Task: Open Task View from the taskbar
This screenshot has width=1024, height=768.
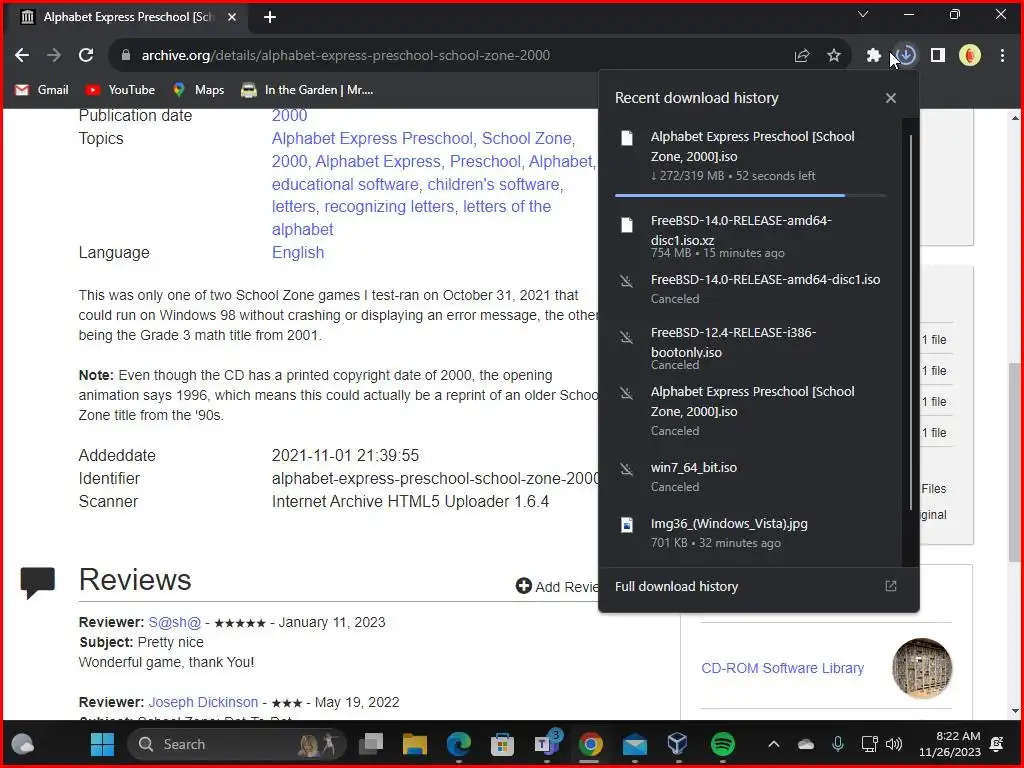Action: click(x=372, y=744)
